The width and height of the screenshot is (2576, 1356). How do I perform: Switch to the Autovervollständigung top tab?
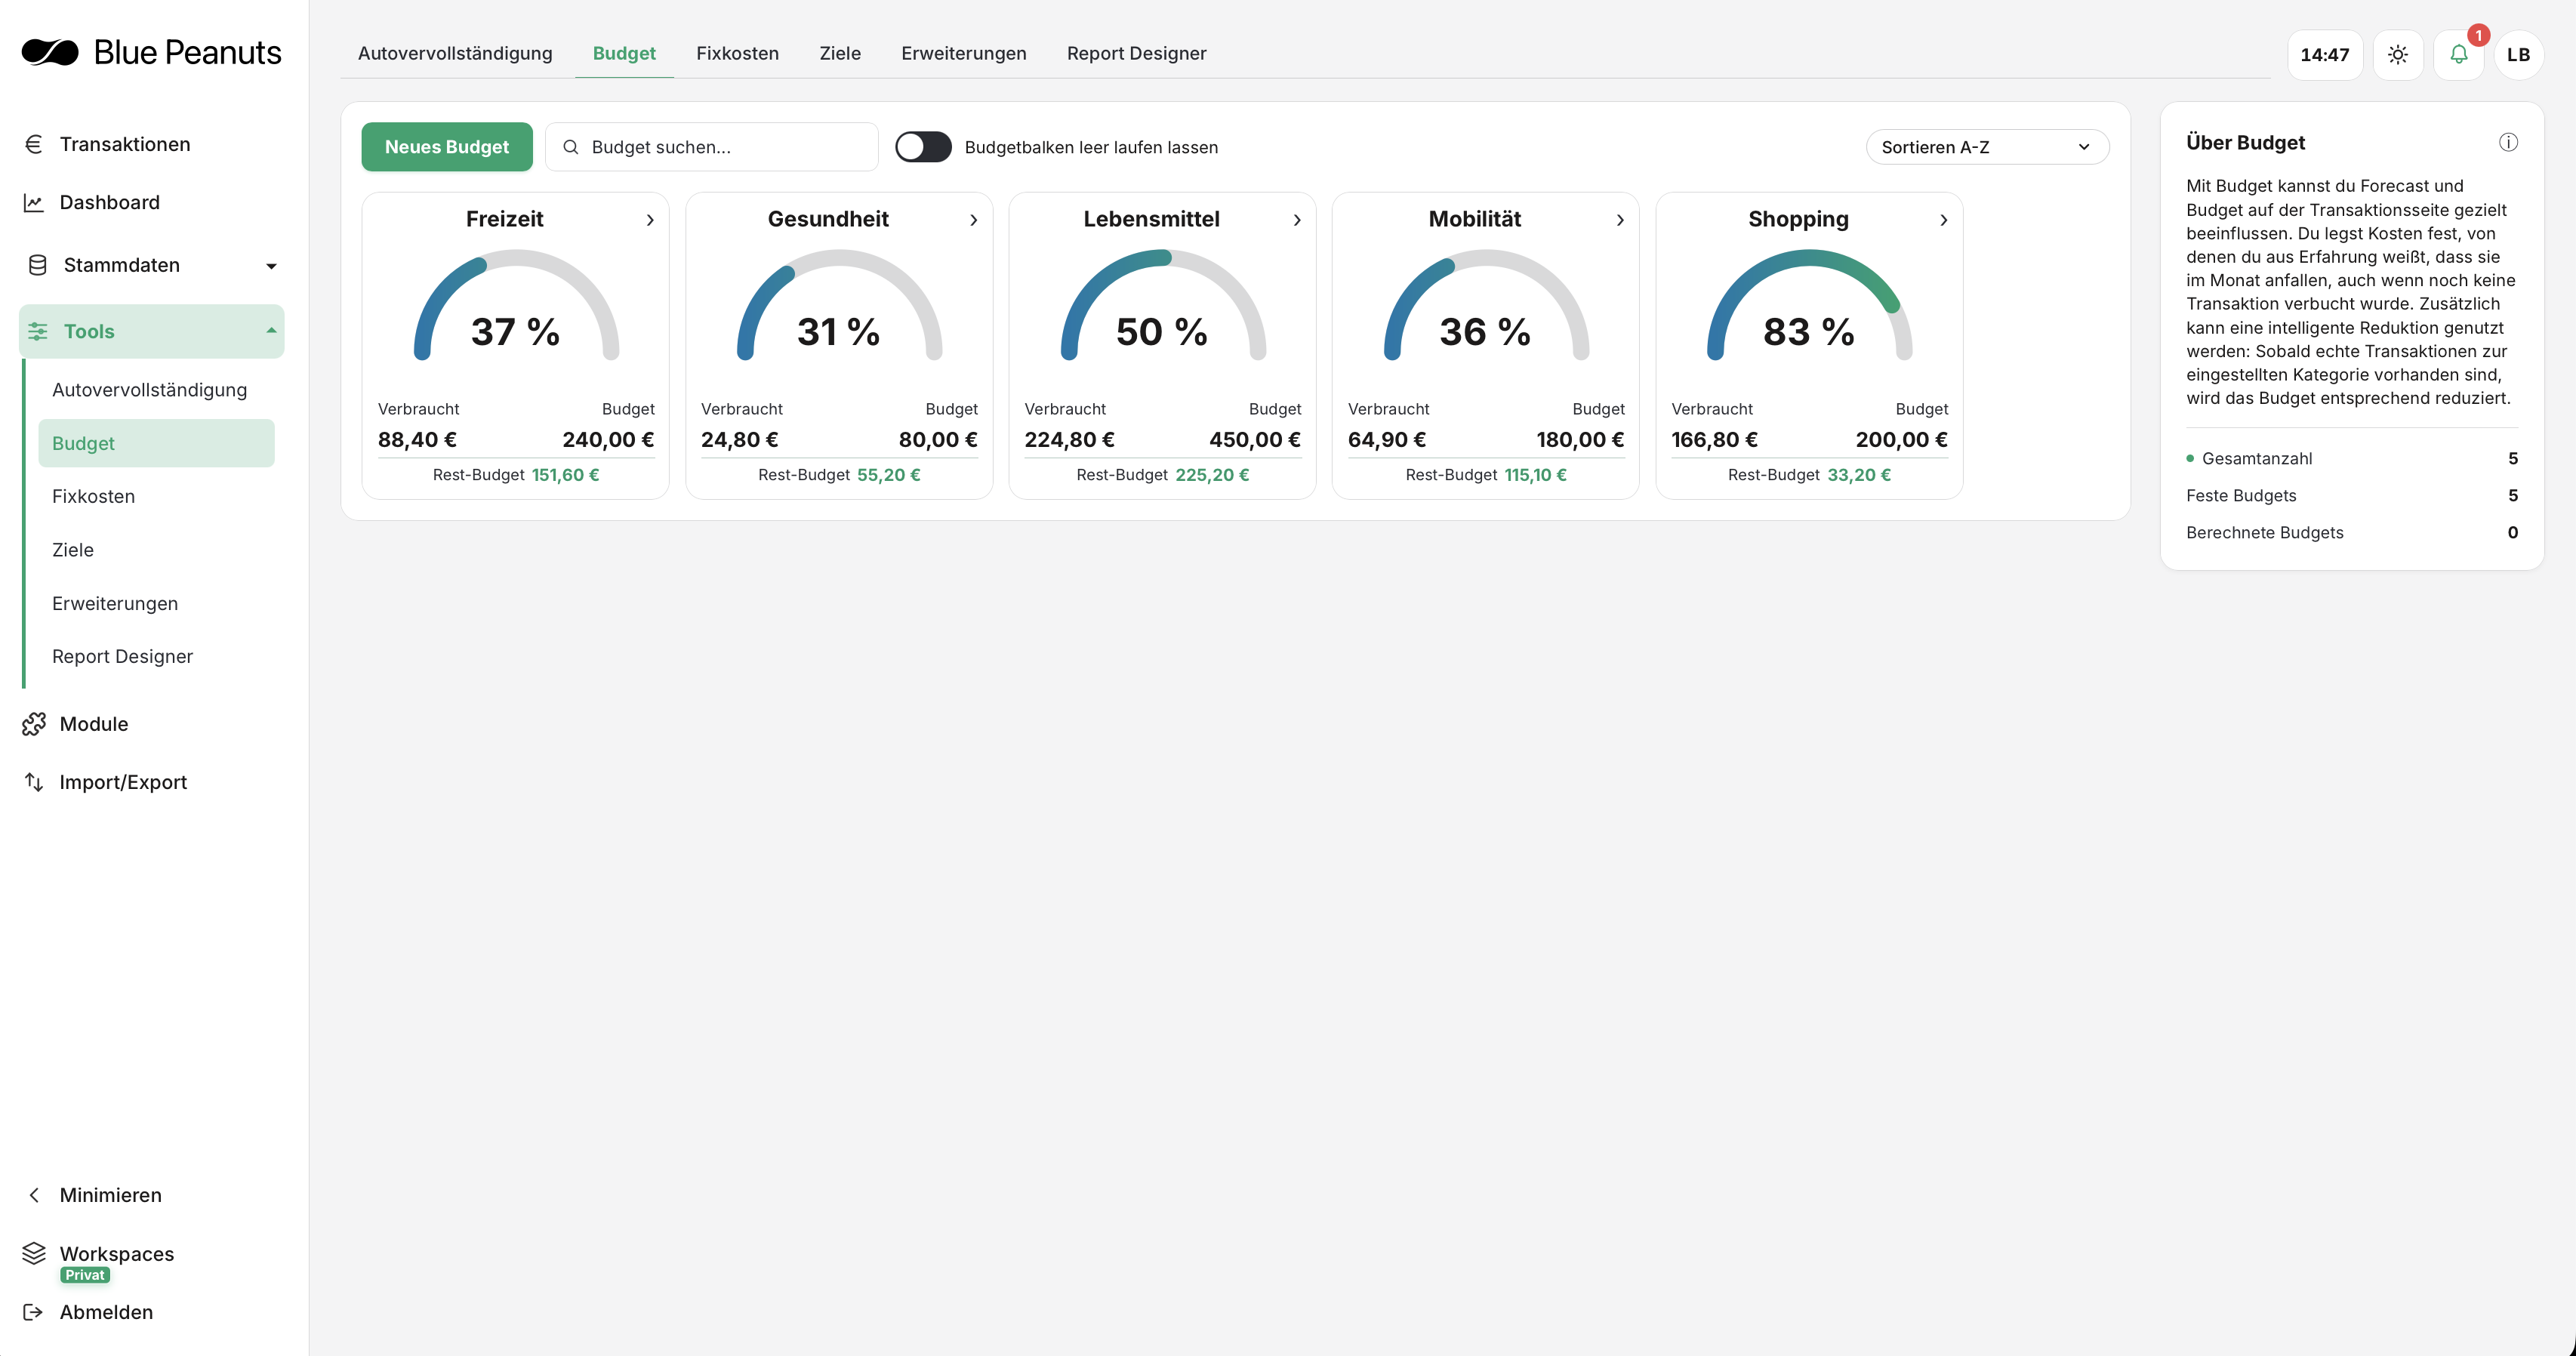click(x=455, y=53)
